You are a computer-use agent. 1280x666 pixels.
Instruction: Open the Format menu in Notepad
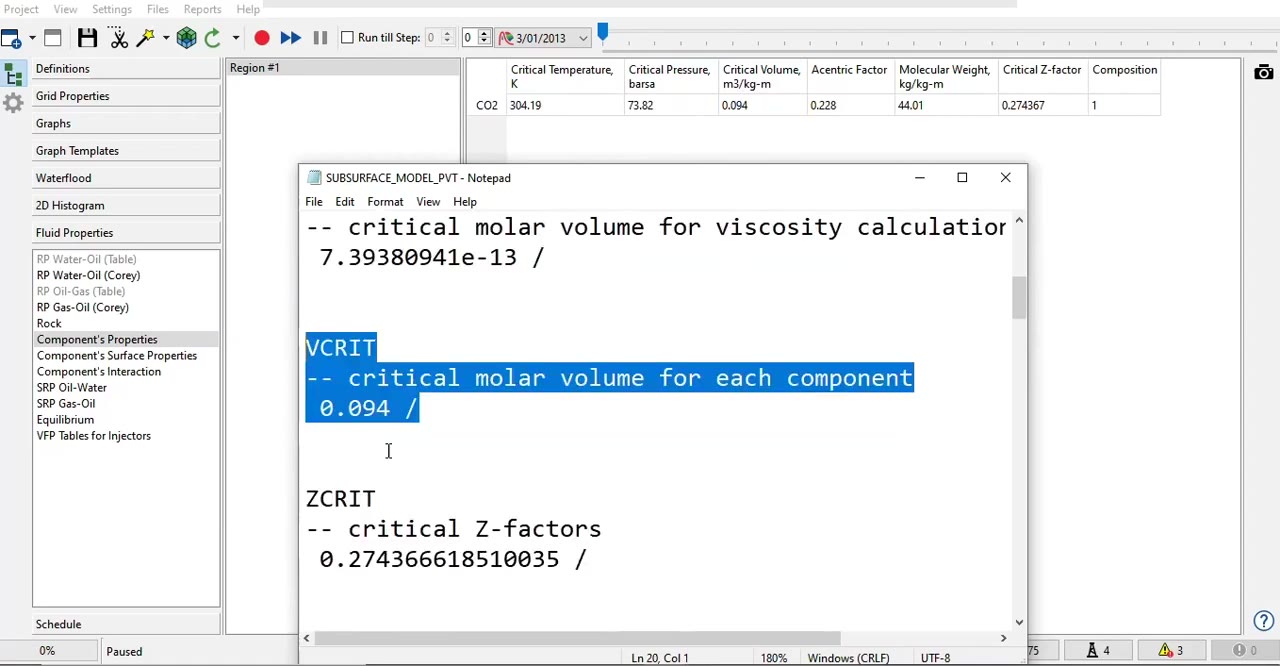coord(385,201)
